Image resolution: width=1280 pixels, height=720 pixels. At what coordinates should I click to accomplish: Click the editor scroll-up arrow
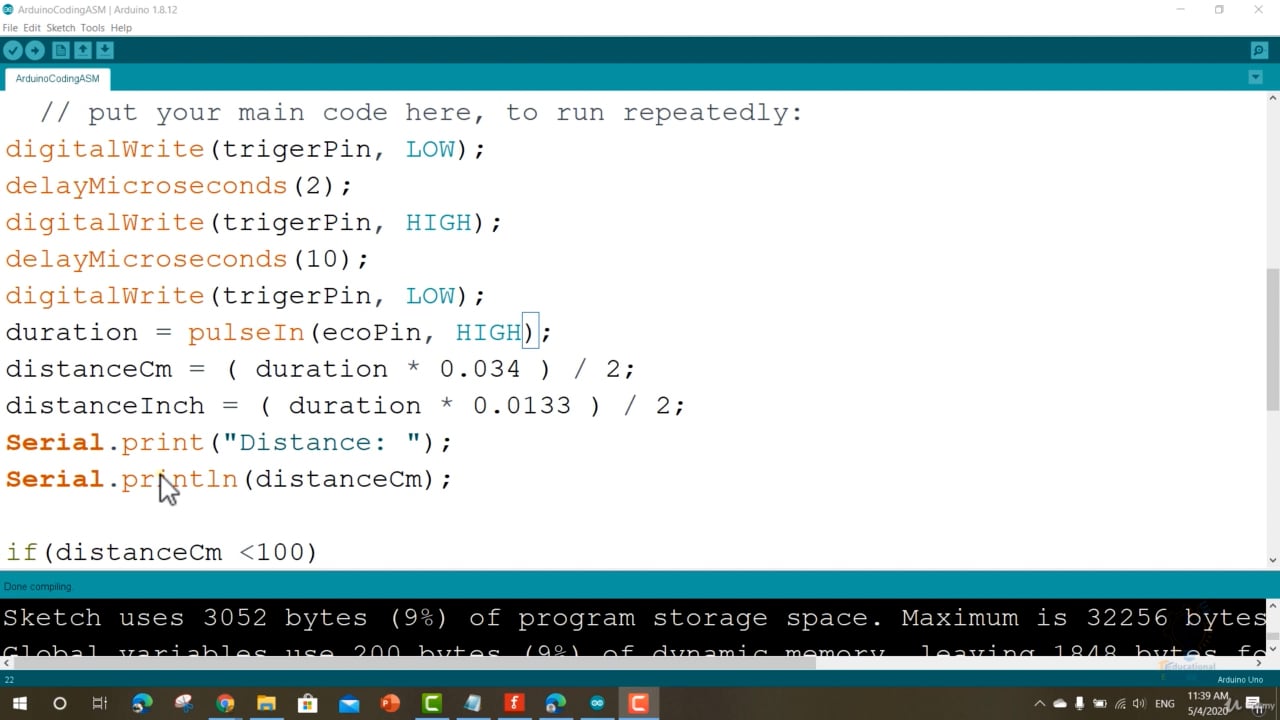point(1273,98)
